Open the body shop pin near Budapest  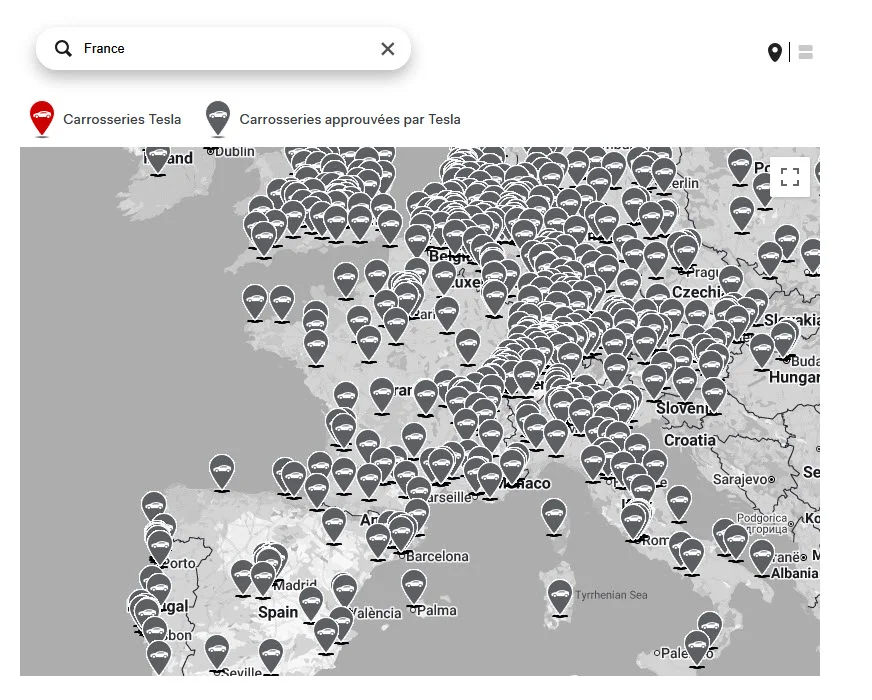(x=783, y=339)
